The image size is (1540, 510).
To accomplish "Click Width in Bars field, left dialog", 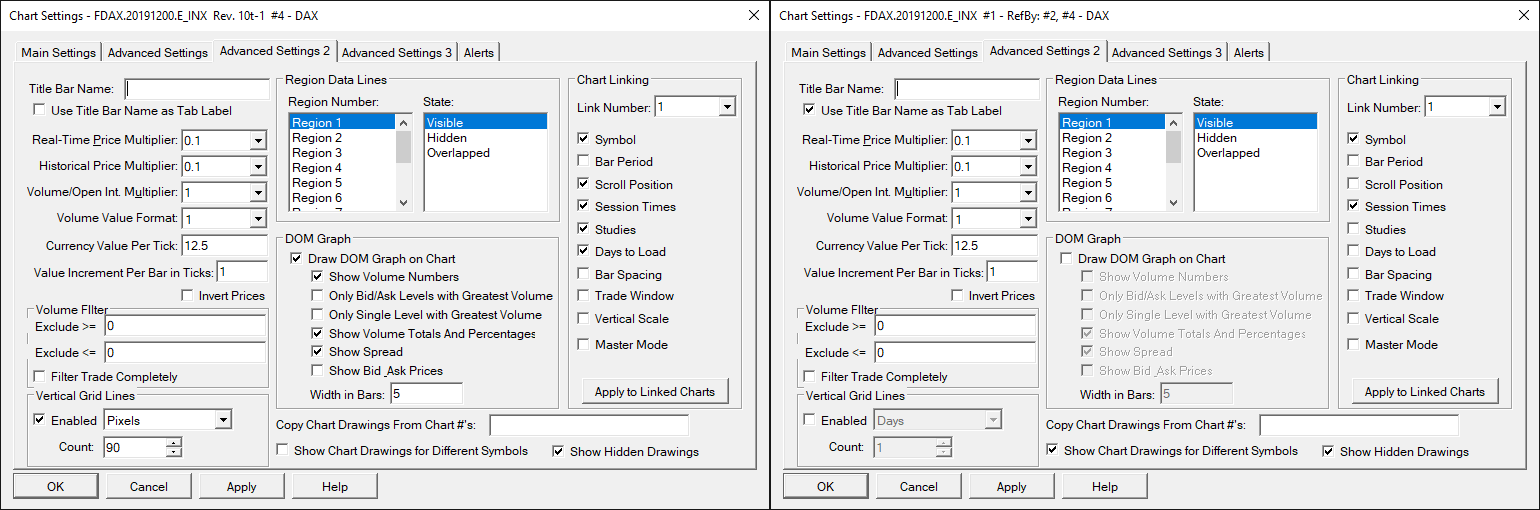I will 426,394.
